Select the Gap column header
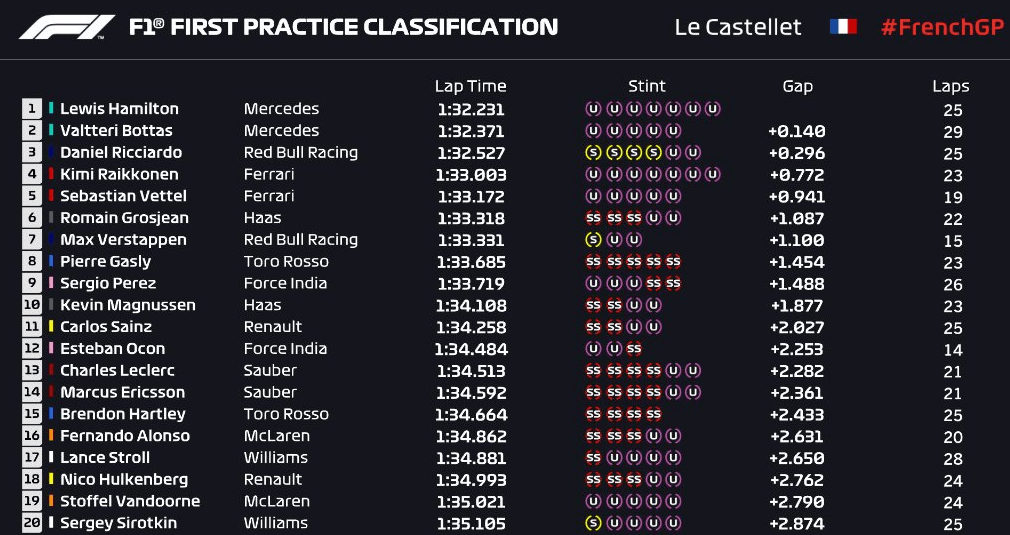The height and width of the screenshot is (535, 1010). coord(797,87)
